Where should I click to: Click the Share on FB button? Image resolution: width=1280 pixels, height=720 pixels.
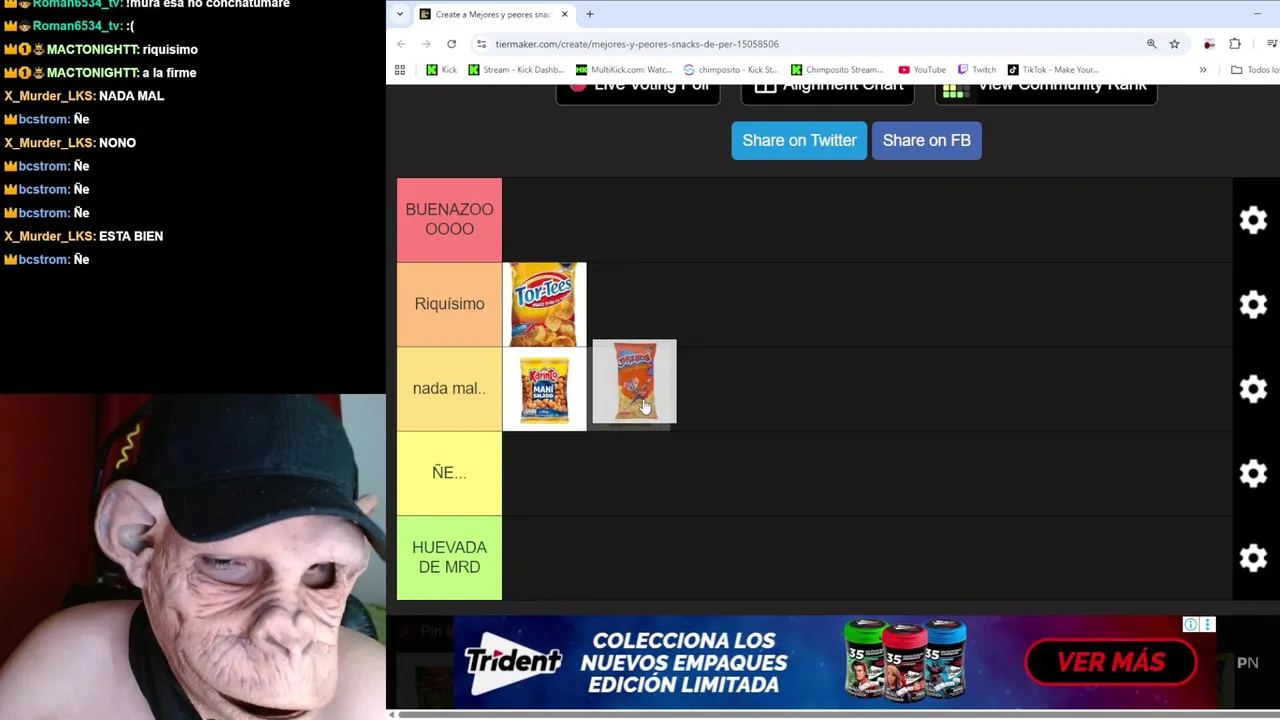point(927,140)
